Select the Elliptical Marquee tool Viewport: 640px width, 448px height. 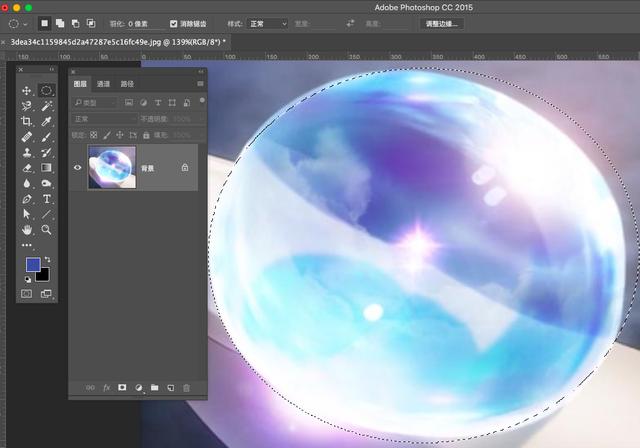(46, 90)
